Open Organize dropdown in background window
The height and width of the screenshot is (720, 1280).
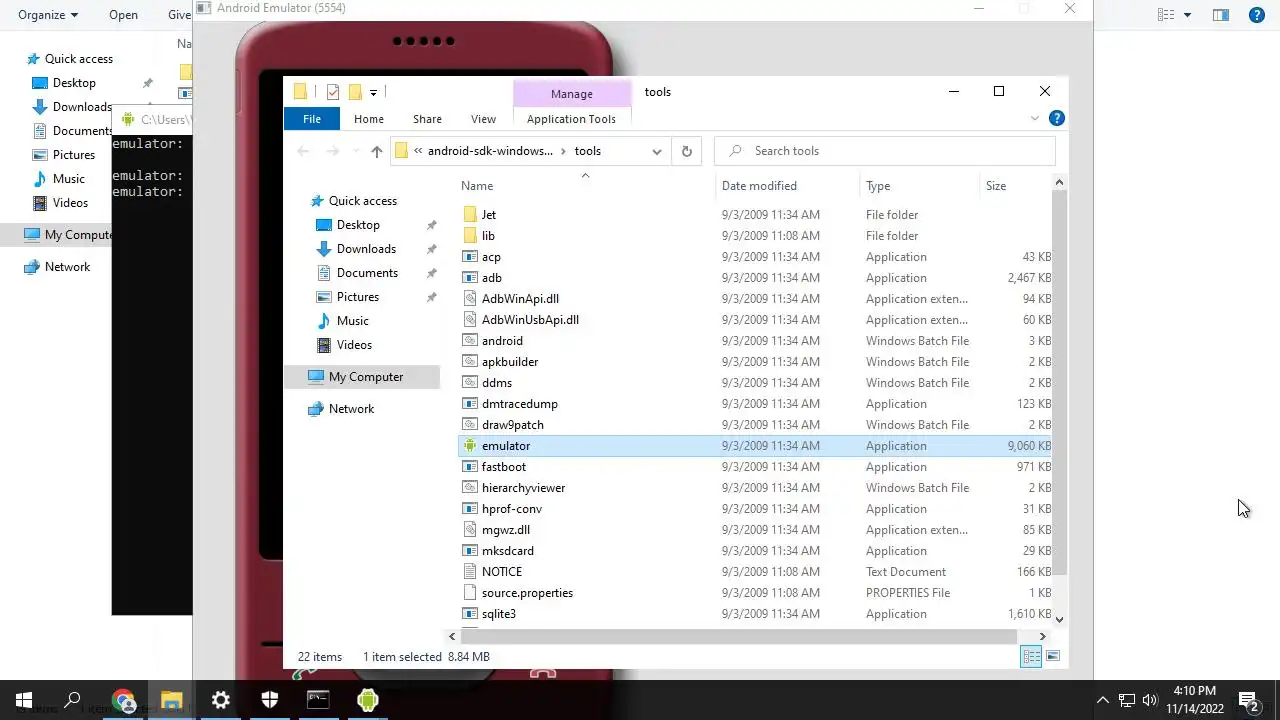[47, 15]
